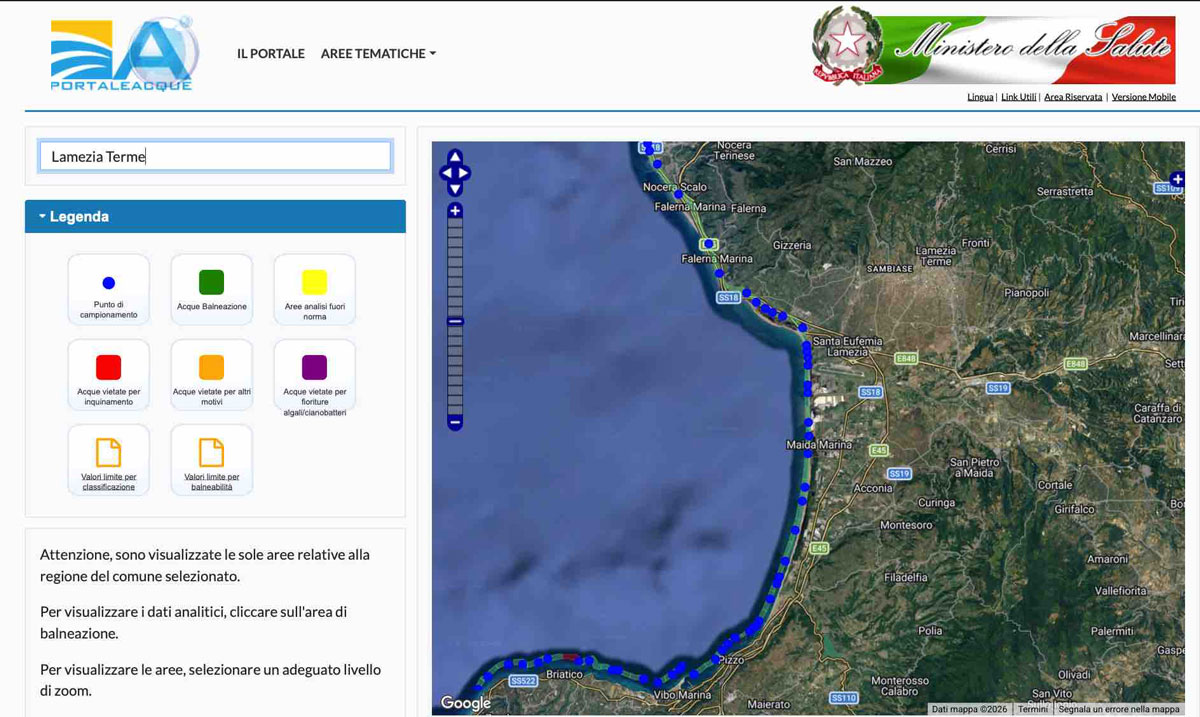Screen dimensions: 1200x717
Task: Switch to Versione Mobile
Action: [1144, 97]
